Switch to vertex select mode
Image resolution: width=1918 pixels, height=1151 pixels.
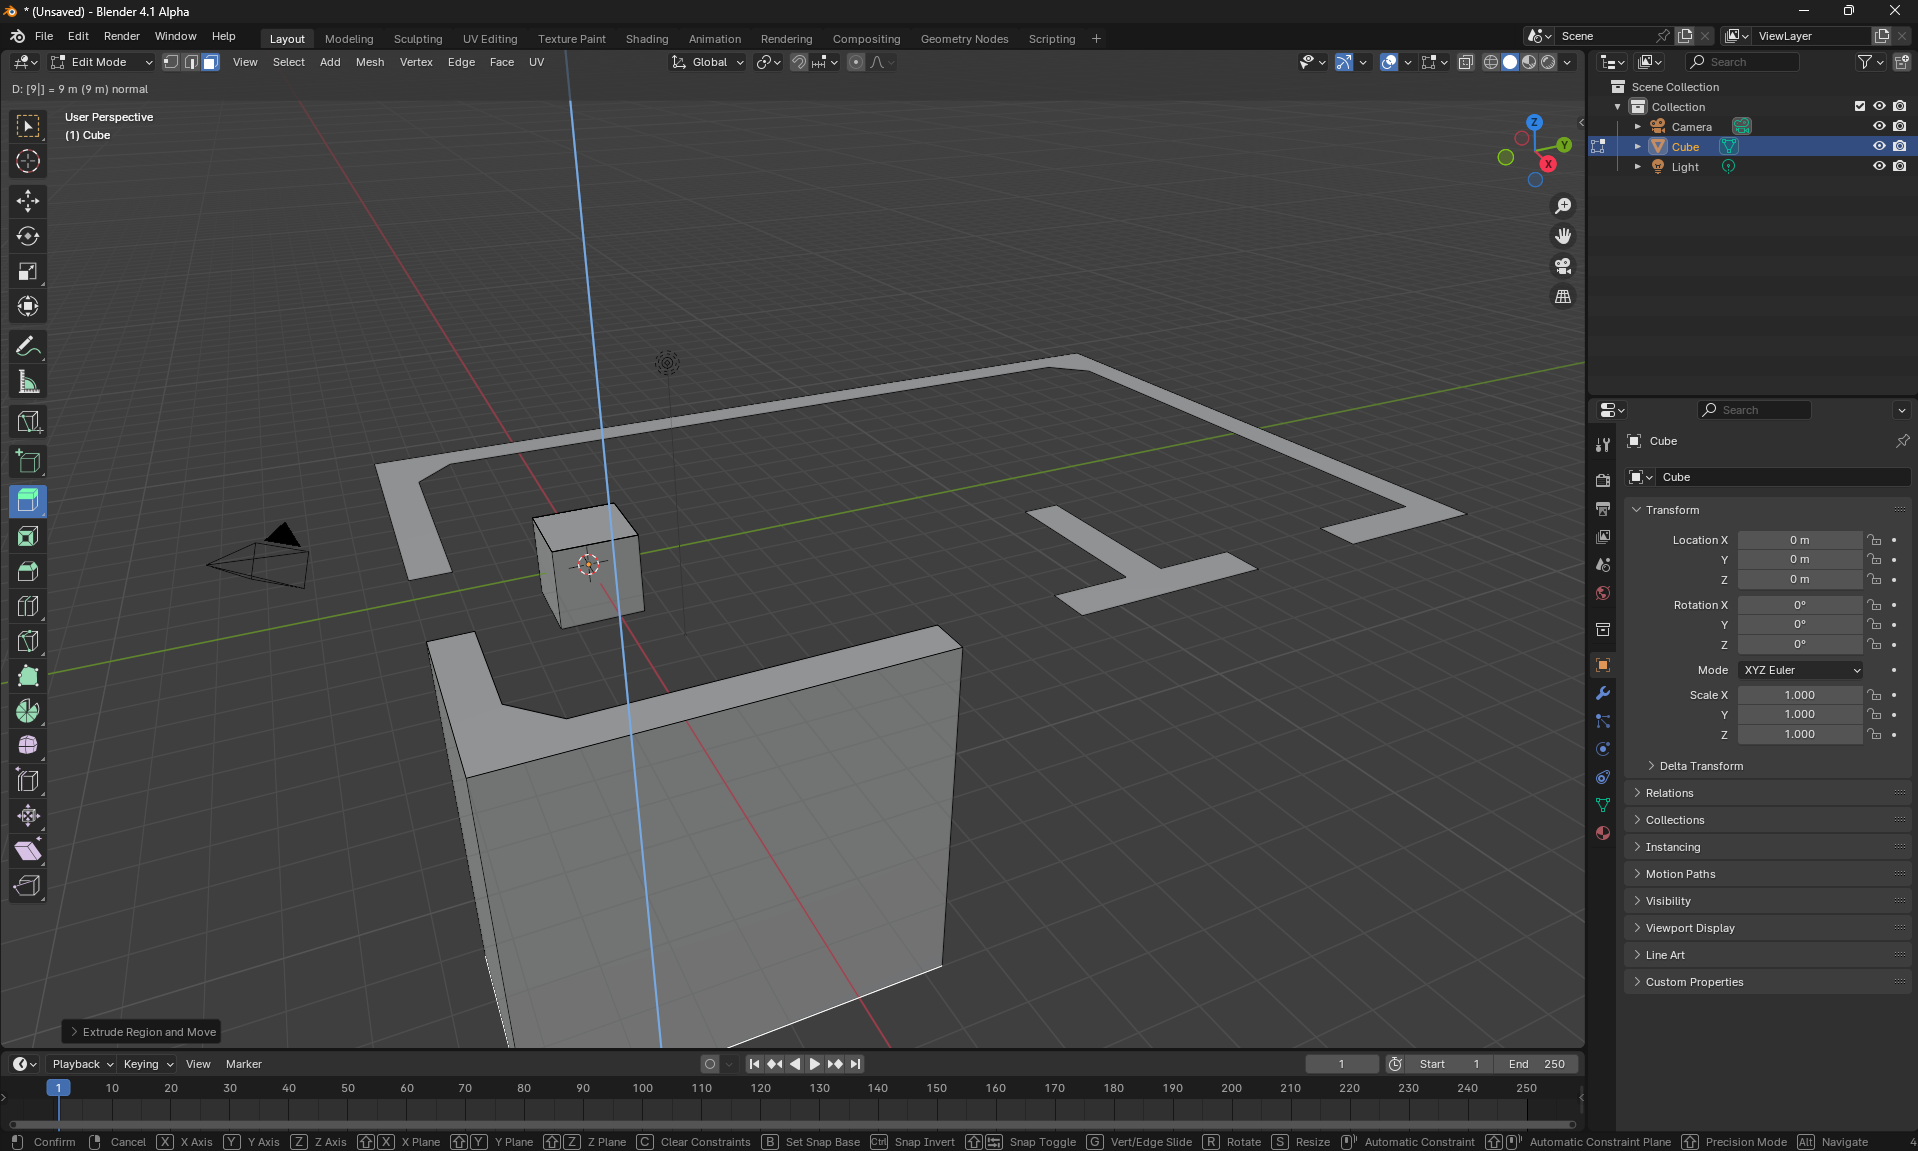pyautogui.click(x=171, y=62)
